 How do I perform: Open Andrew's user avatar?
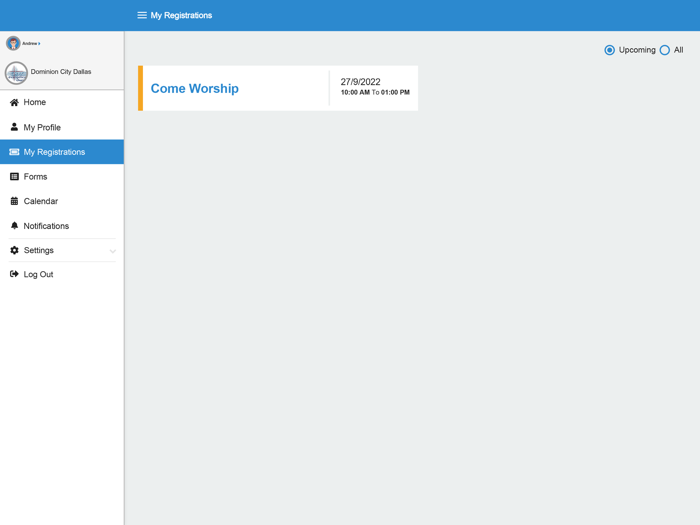click(13, 43)
